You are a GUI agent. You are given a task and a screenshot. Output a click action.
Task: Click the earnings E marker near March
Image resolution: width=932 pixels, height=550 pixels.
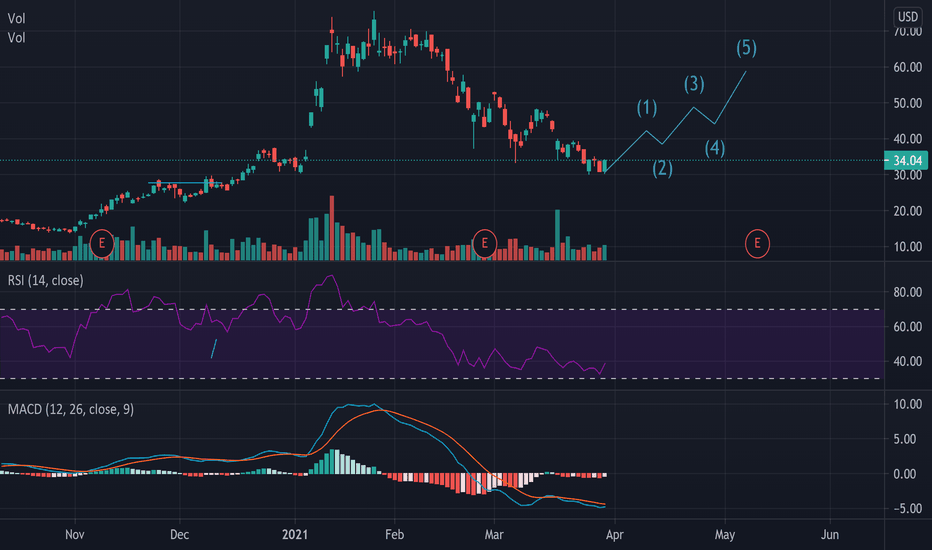484,243
